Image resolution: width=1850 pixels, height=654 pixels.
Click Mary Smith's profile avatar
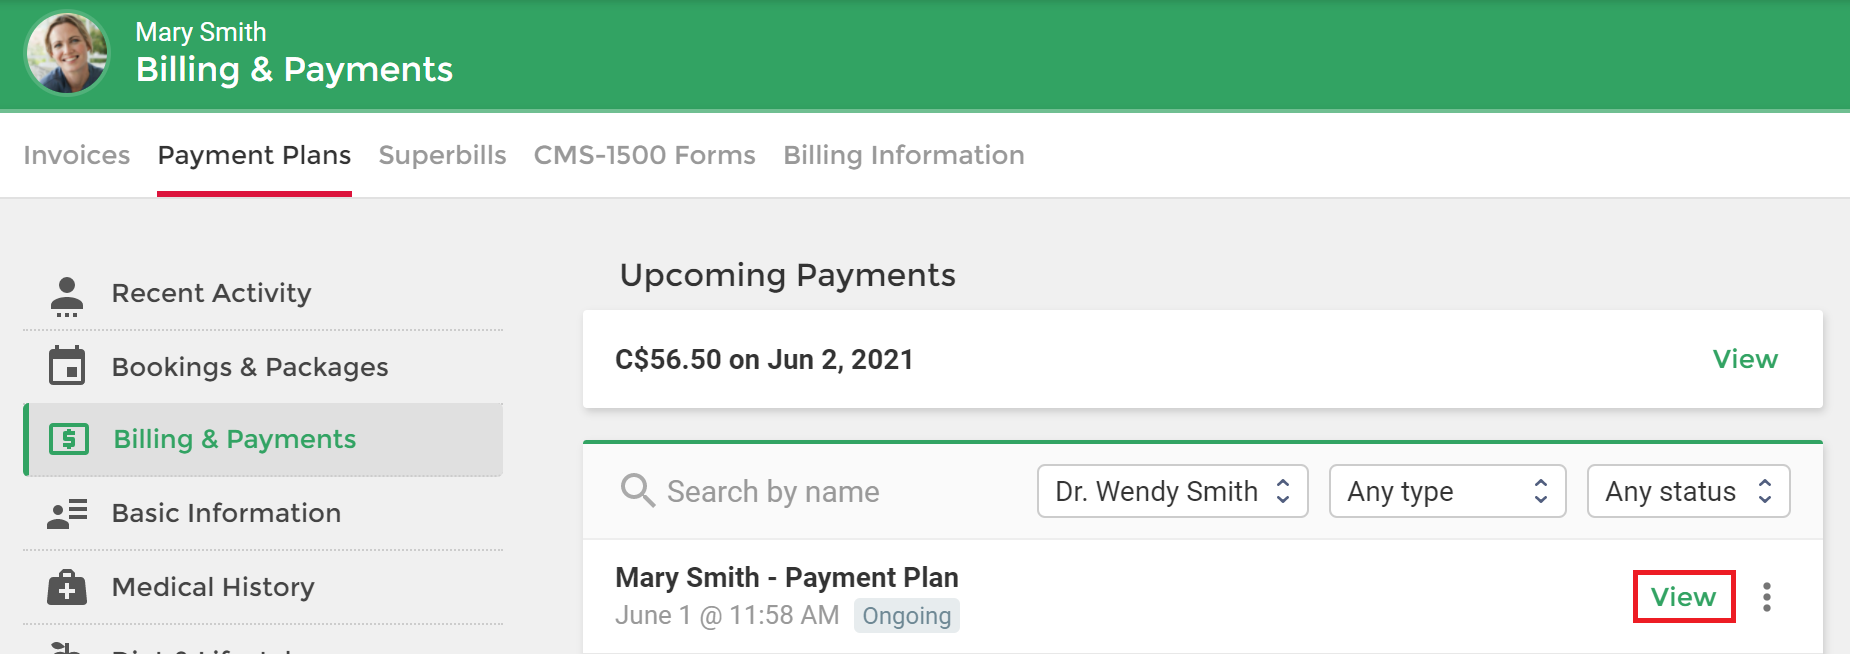67,53
